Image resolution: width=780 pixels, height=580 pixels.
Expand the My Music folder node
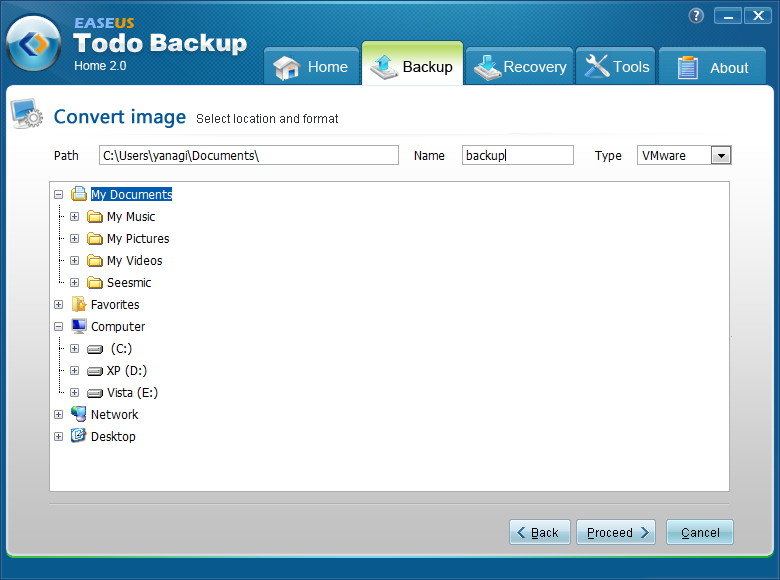click(x=75, y=216)
